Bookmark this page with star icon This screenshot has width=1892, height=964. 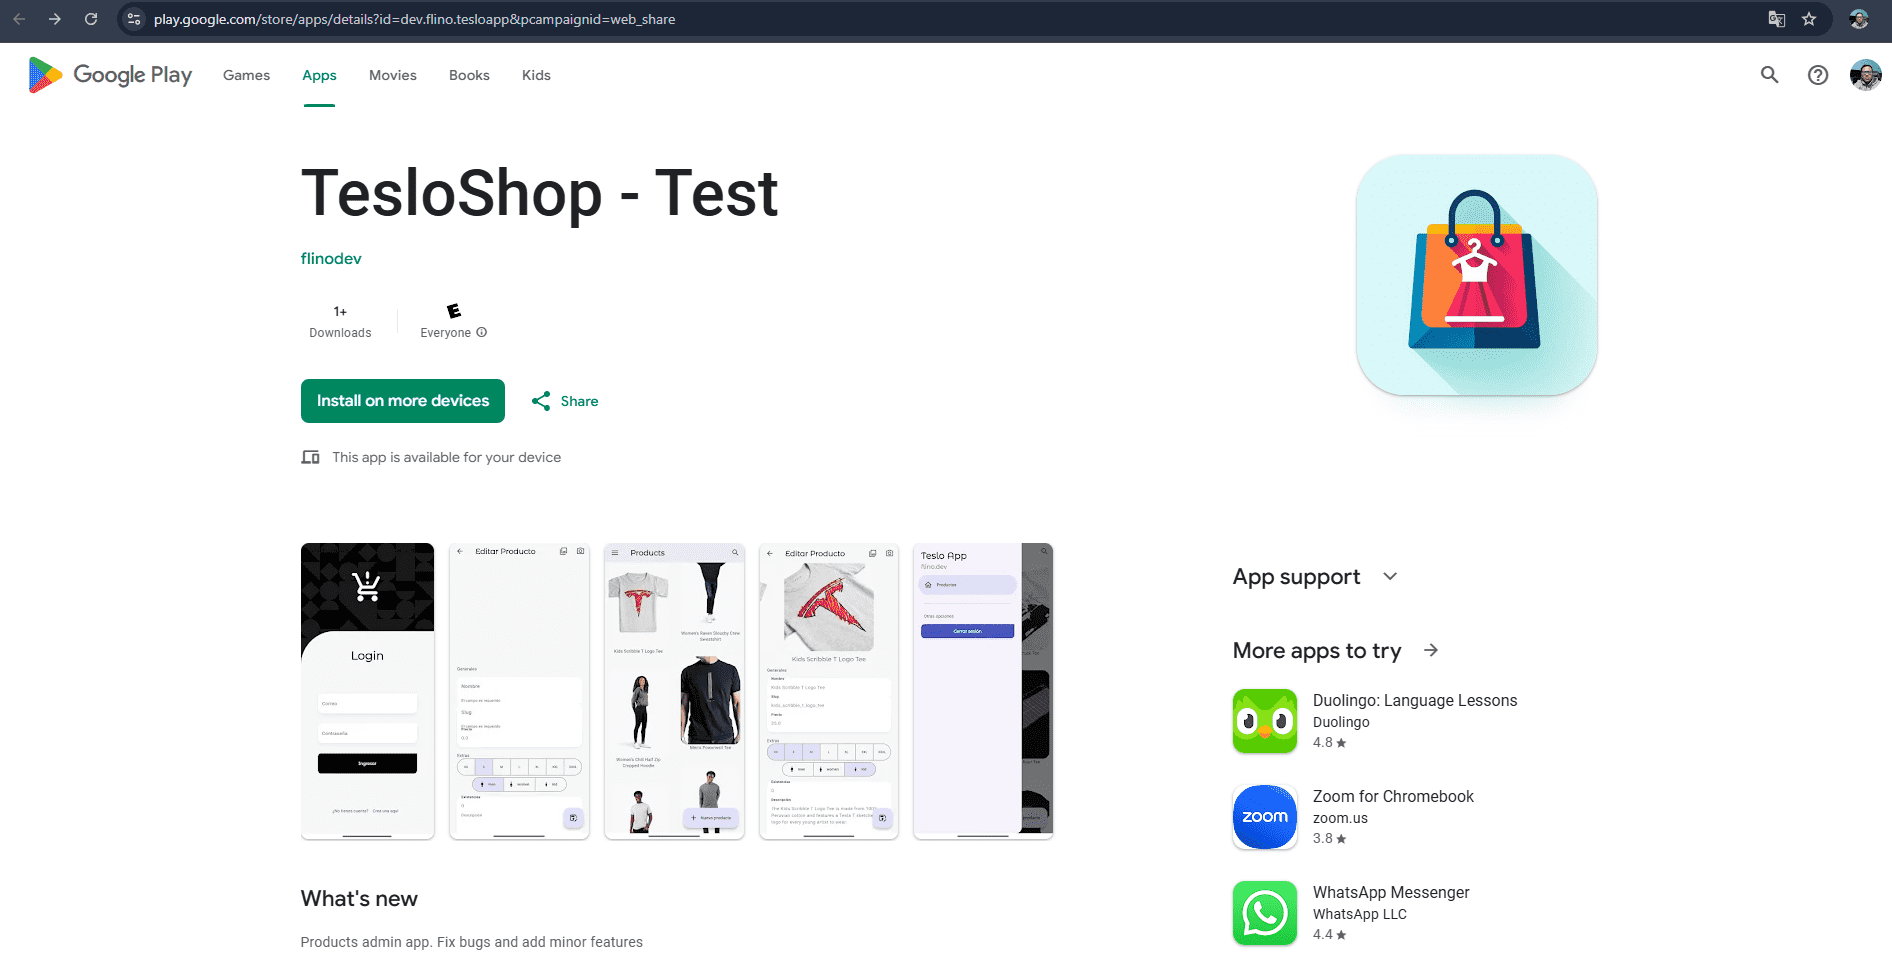pos(1809,19)
